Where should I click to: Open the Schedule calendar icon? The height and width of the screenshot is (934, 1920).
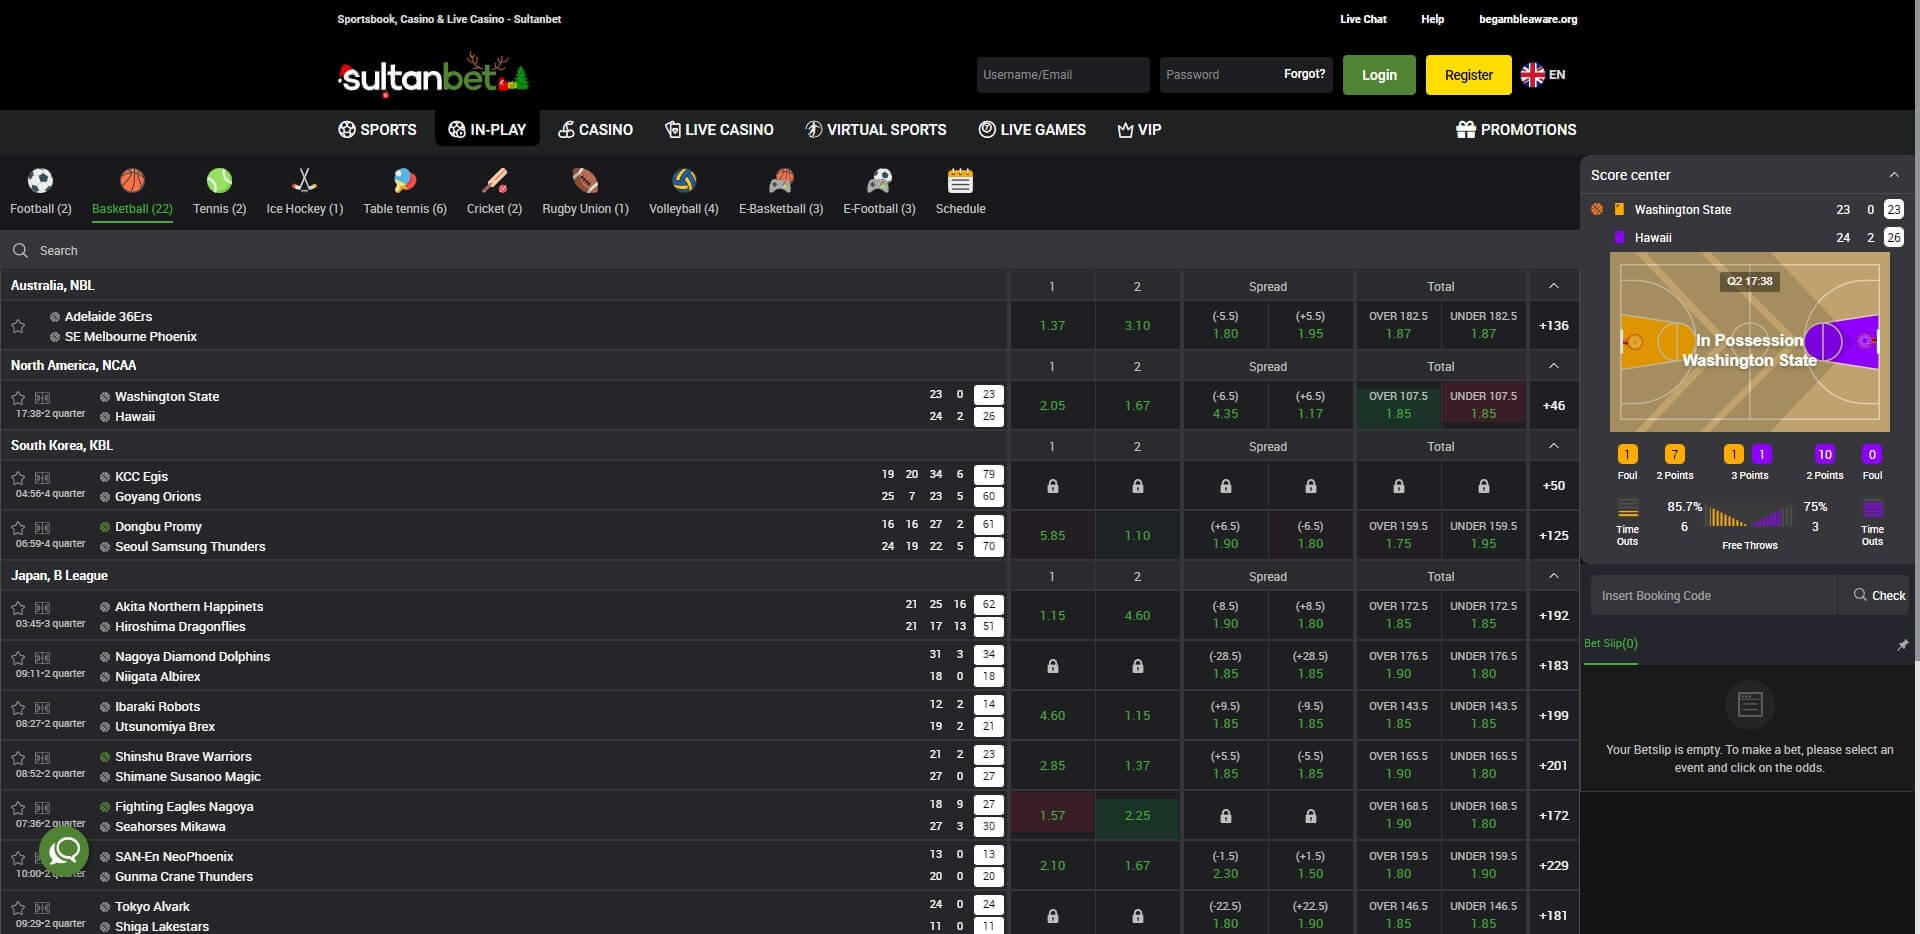pyautogui.click(x=959, y=181)
